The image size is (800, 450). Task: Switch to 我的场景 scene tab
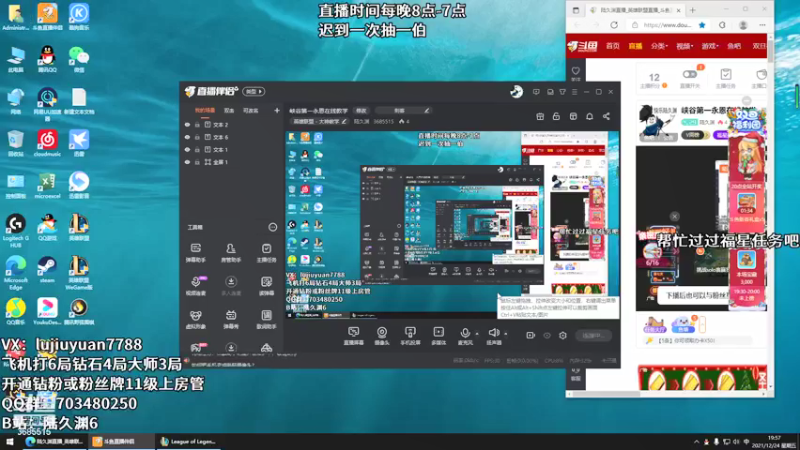point(205,110)
